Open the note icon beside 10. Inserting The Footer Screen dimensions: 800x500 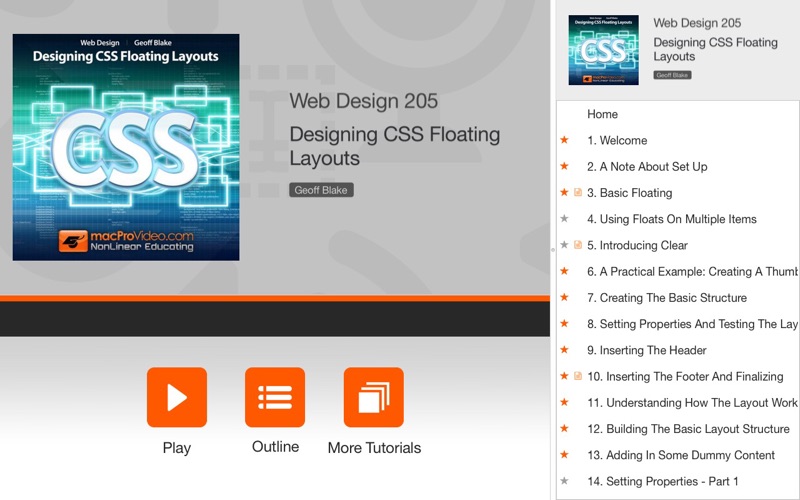pos(578,376)
